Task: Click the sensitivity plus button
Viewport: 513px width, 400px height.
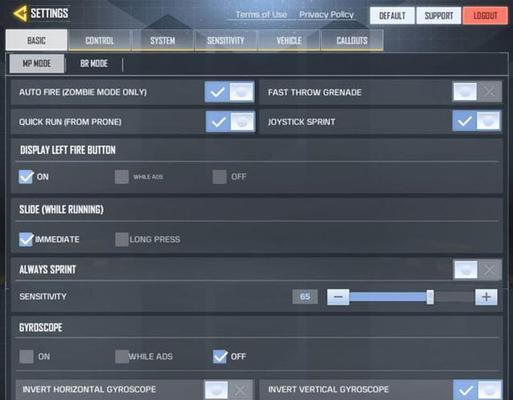Action: pos(486,297)
